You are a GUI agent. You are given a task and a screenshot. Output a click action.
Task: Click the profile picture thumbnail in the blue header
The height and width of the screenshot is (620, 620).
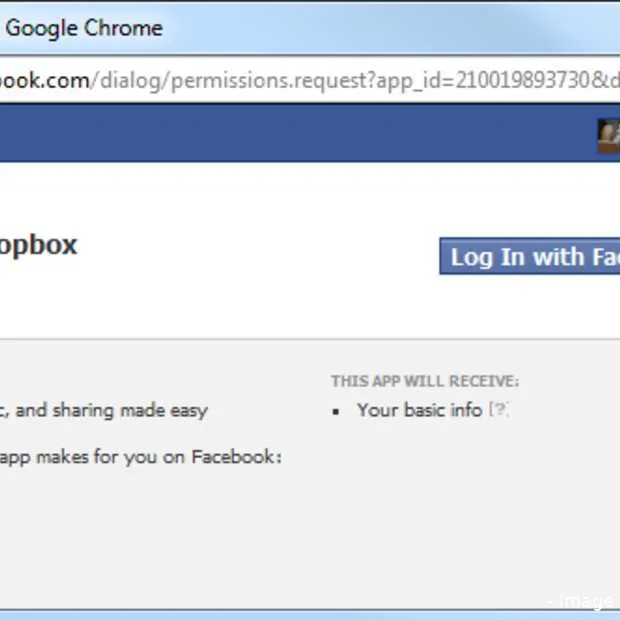pos(609,136)
